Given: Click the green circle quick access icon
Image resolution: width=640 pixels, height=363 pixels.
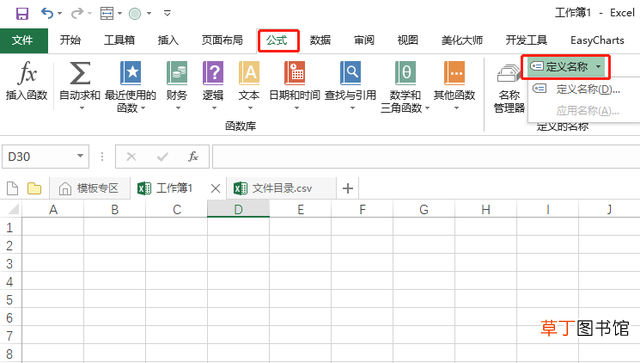Looking at the screenshot, I should pyautogui.click(x=135, y=14).
